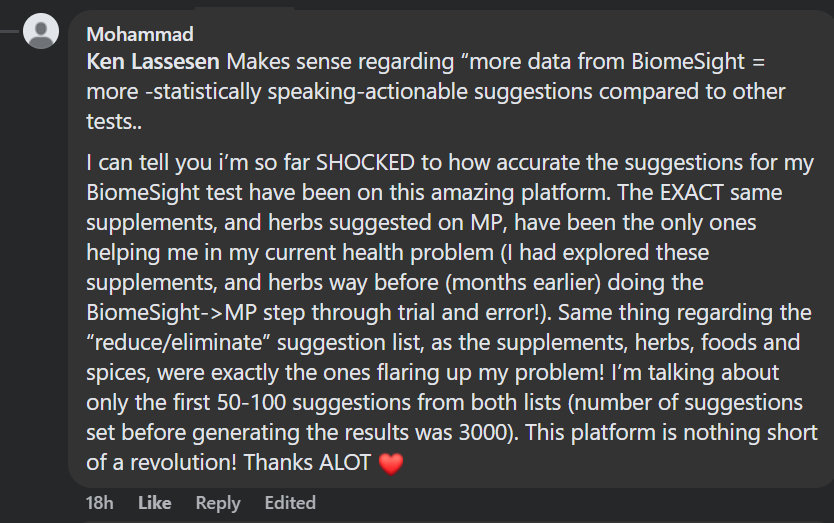Open the 18h timestamp permalink
This screenshot has height=523, width=834.
[x=99, y=503]
